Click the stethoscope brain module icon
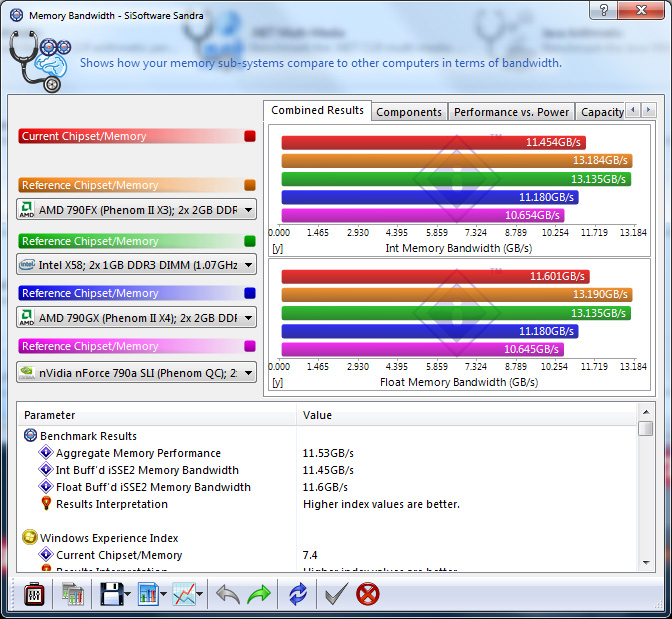The height and width of the screenshot is (619, 672). pyautogui.click(x=39, y=61)
